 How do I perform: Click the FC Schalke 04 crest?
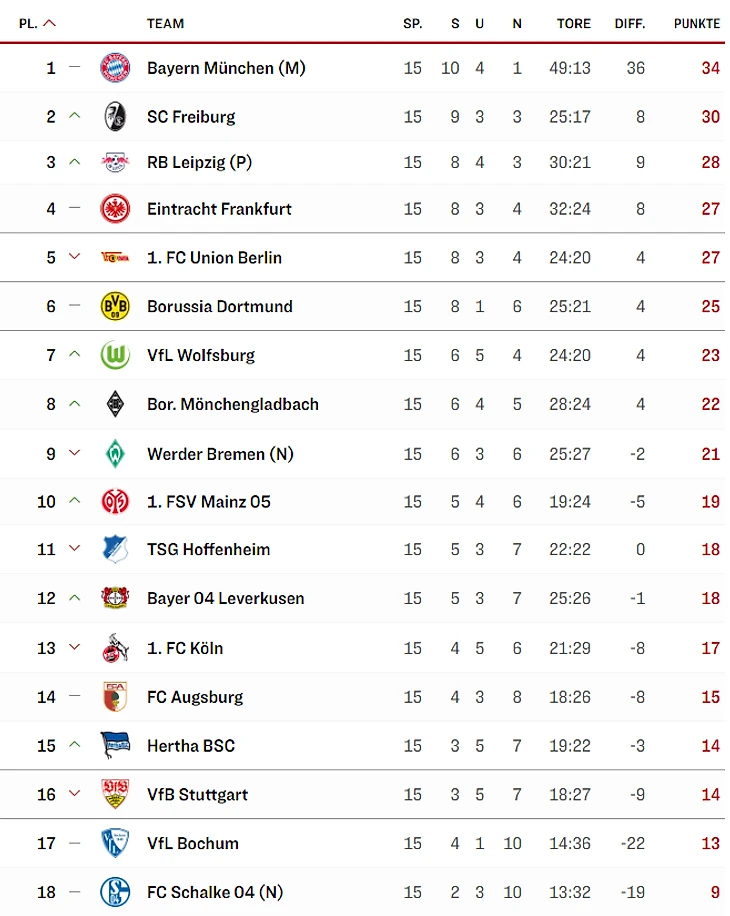(115, 892)
